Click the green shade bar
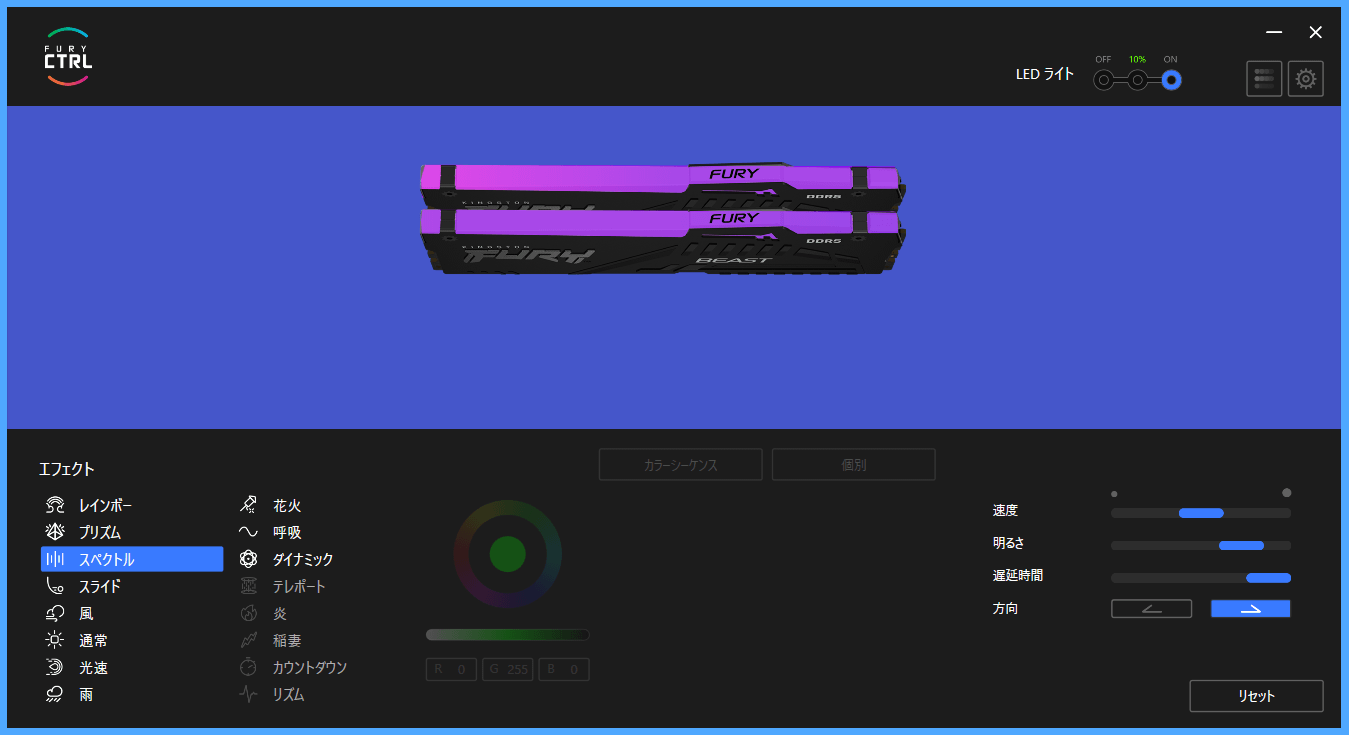 point(507,635)
